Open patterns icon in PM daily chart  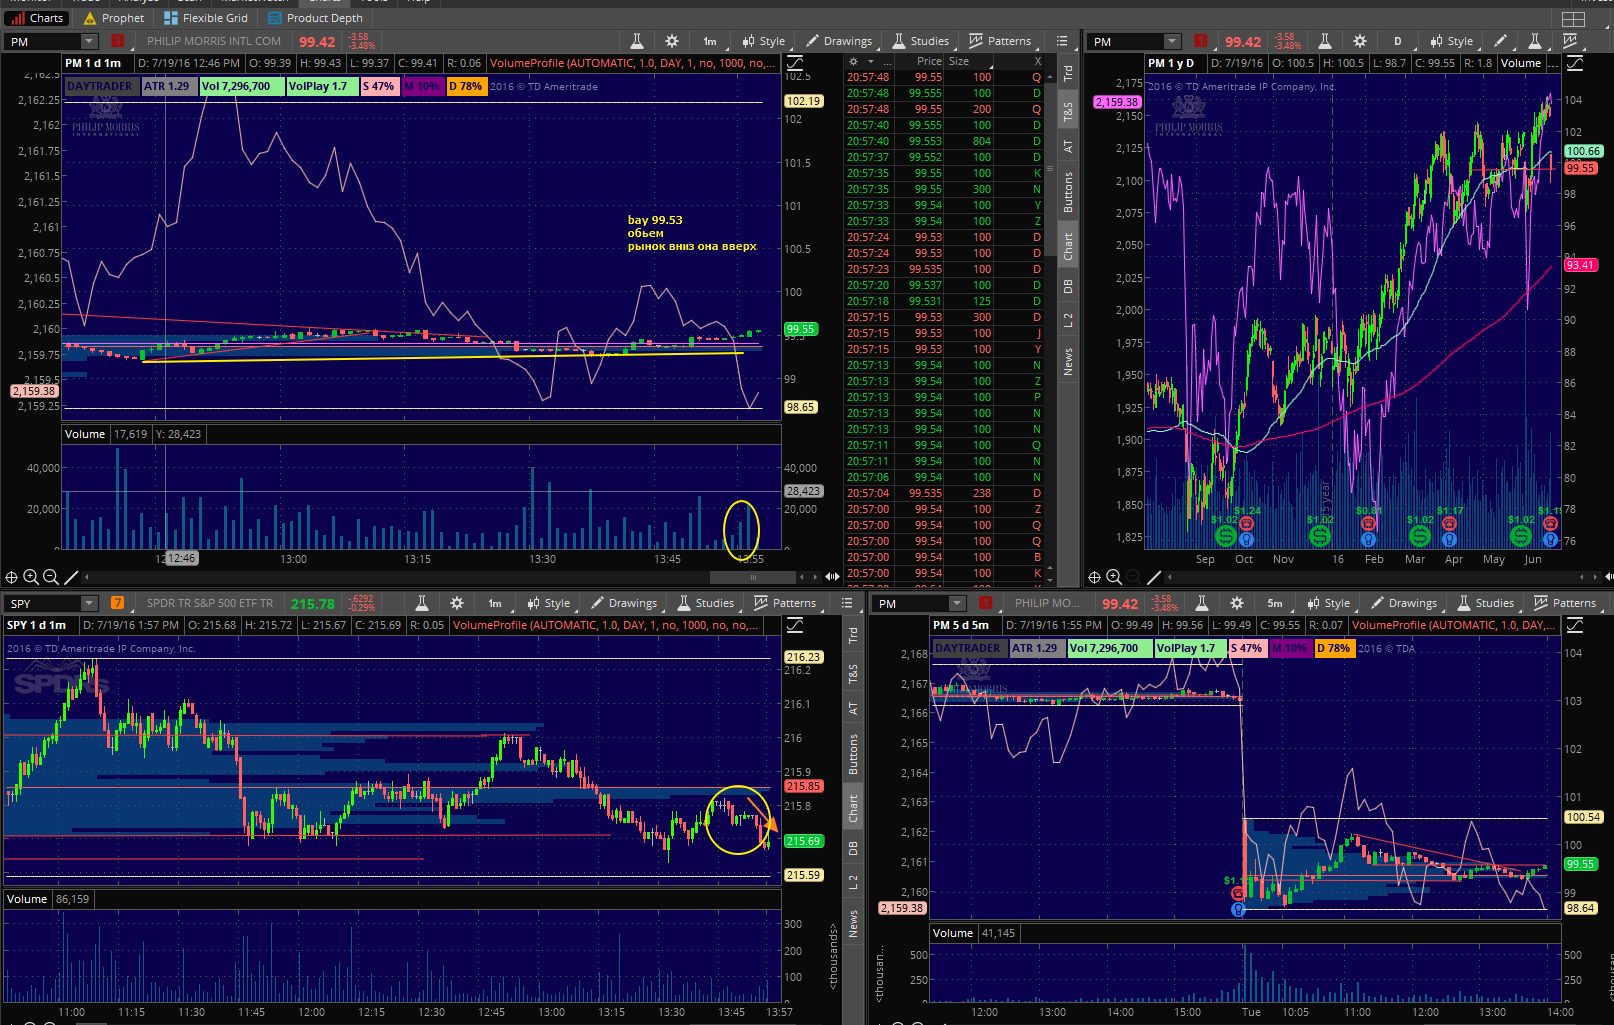pos(1570,41)
